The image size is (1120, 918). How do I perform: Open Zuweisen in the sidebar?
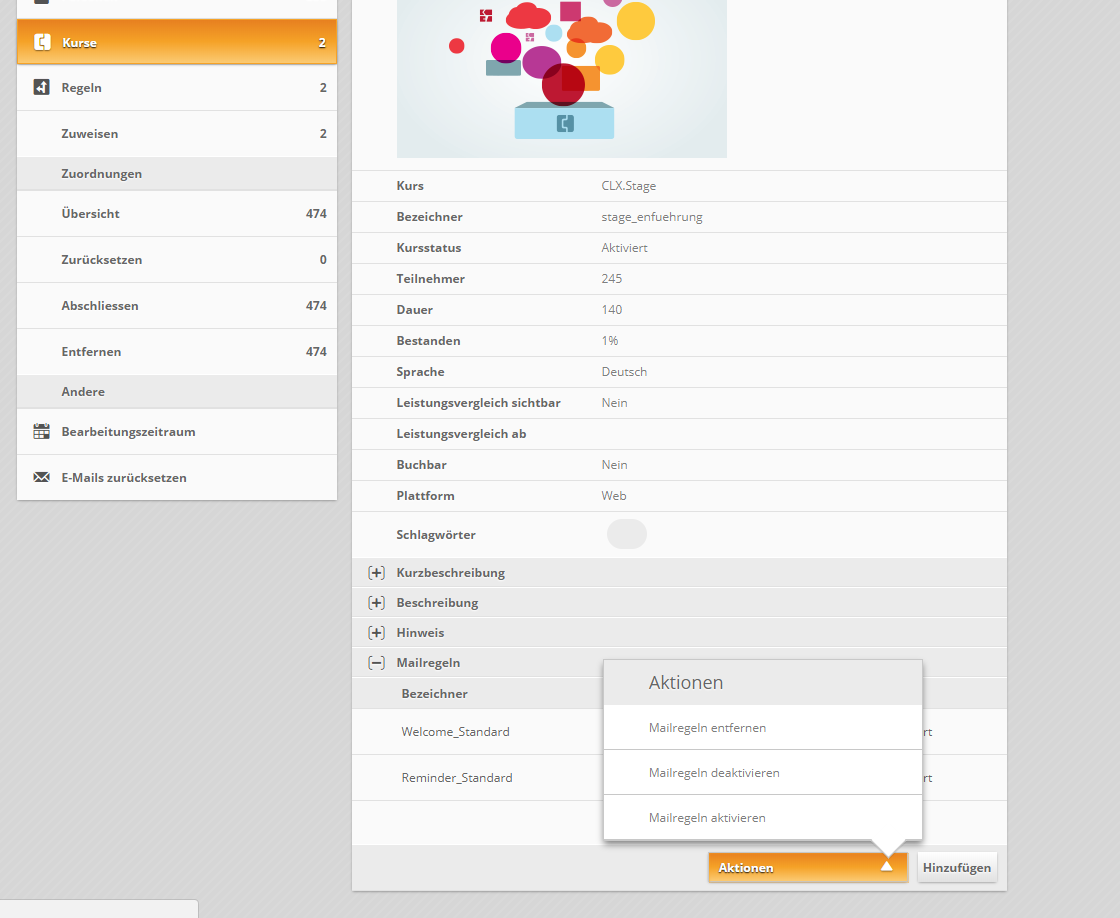[89, 134]
